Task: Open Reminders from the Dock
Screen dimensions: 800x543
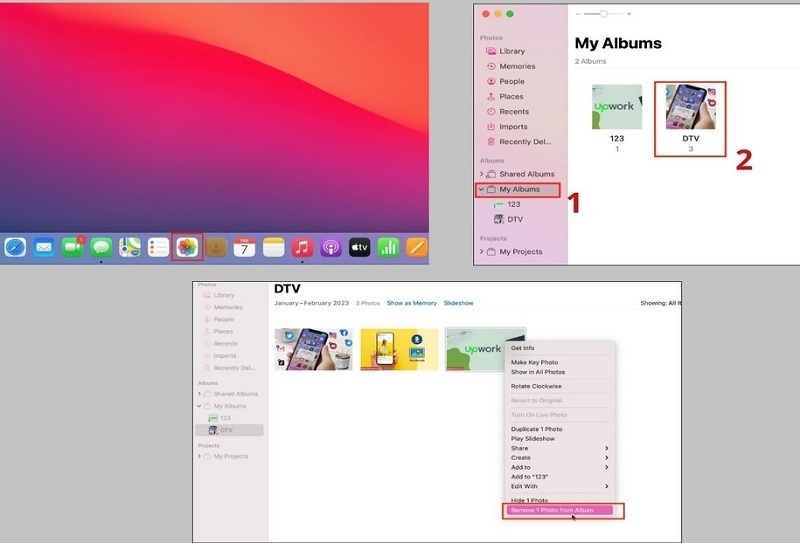Action: point(158,248)
